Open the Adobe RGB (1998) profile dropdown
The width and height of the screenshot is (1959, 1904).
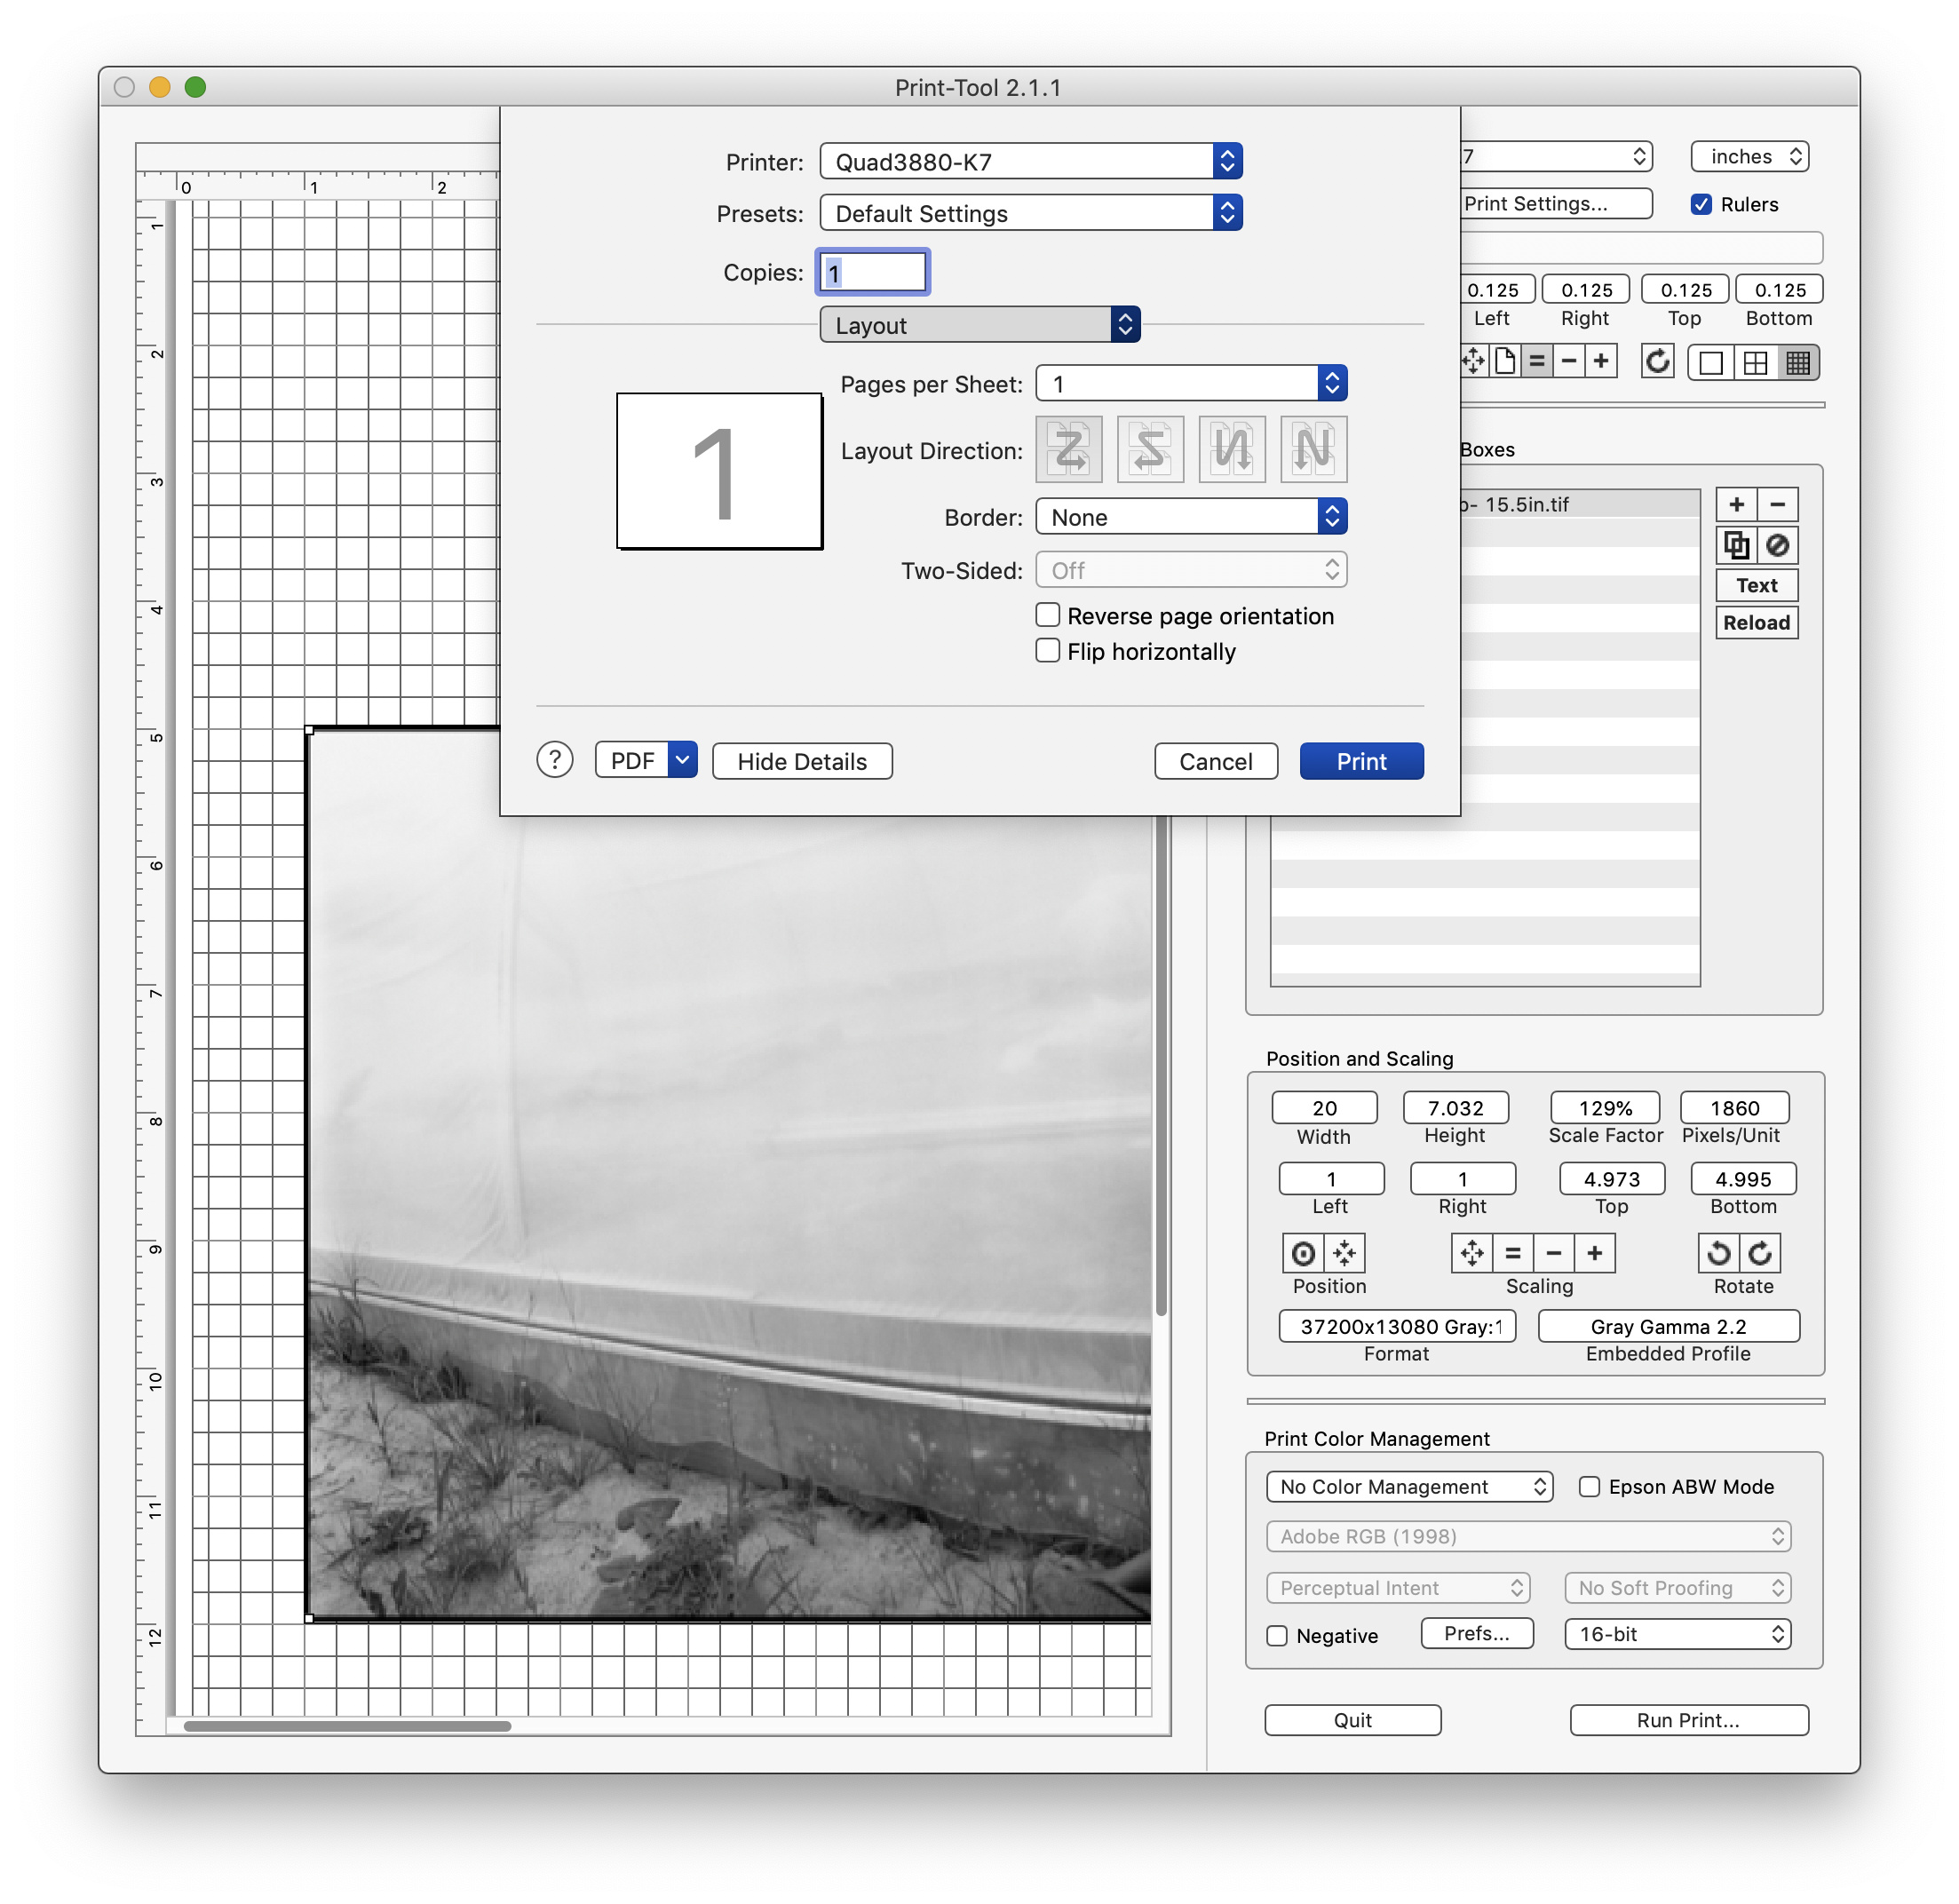[x=1528, y=1536]
